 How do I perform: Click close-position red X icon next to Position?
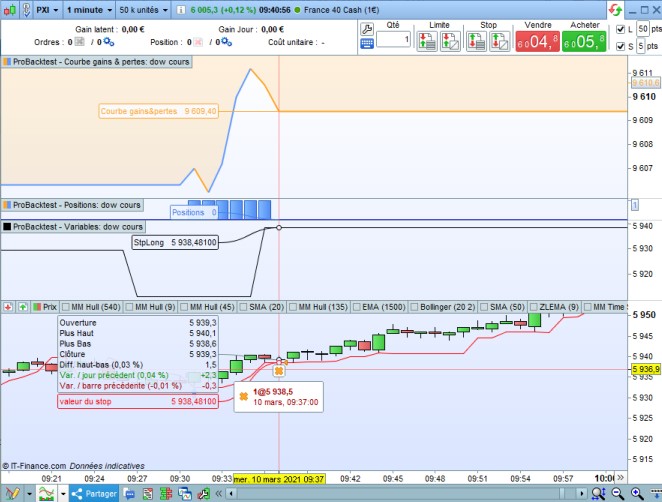click(x=198, y=42)
